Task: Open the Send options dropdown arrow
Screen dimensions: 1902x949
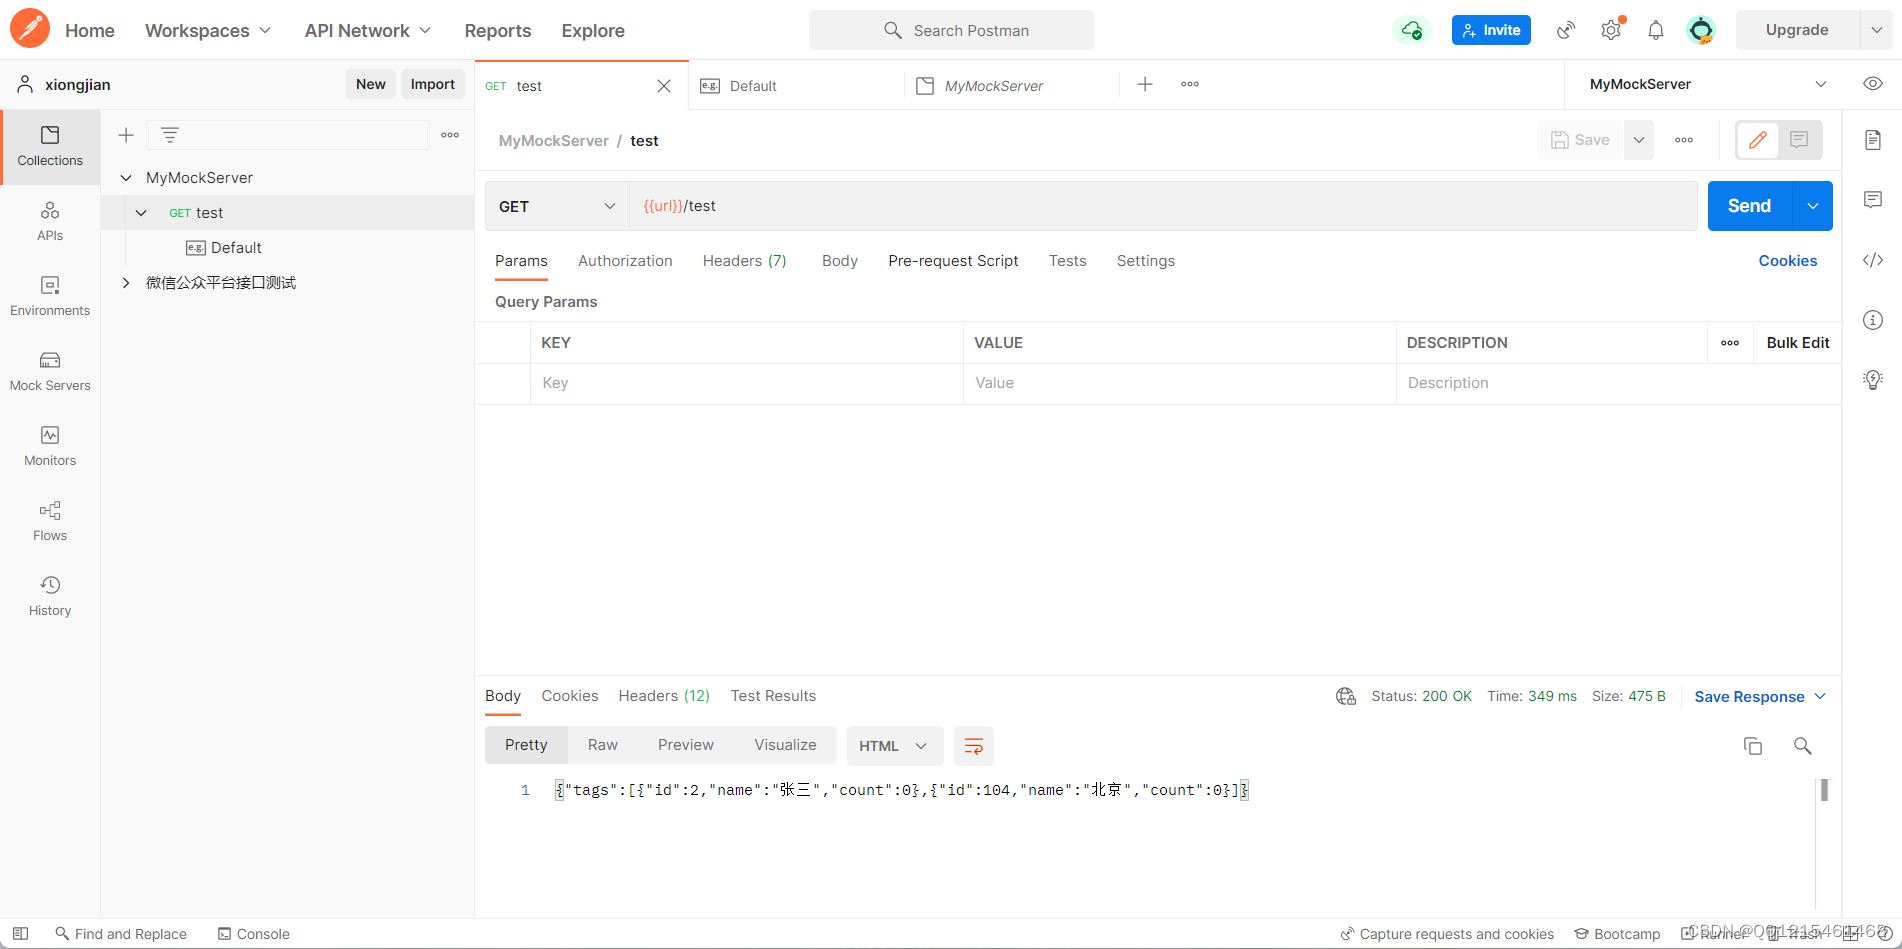Action: [1813, 206]
